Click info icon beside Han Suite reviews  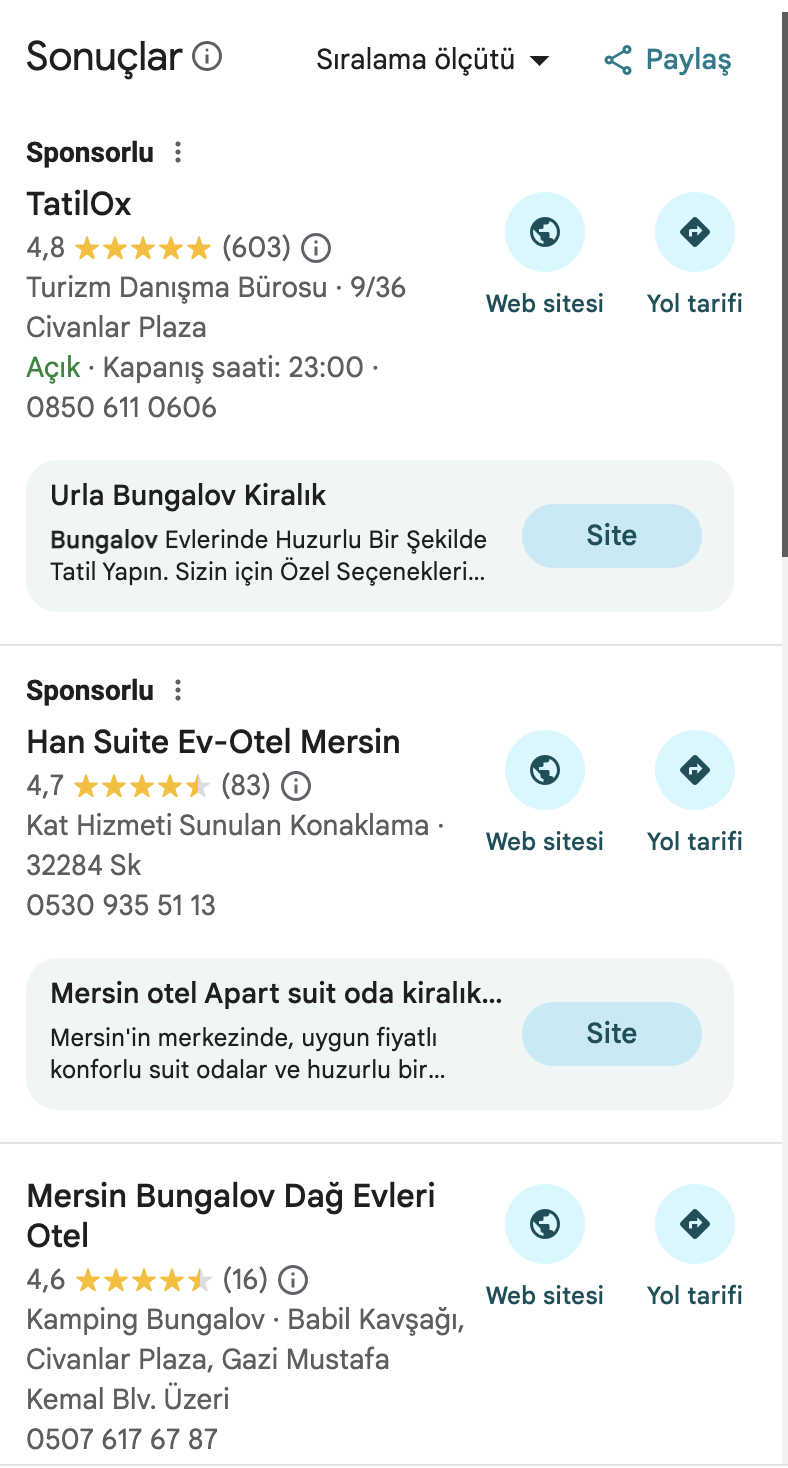296,786
